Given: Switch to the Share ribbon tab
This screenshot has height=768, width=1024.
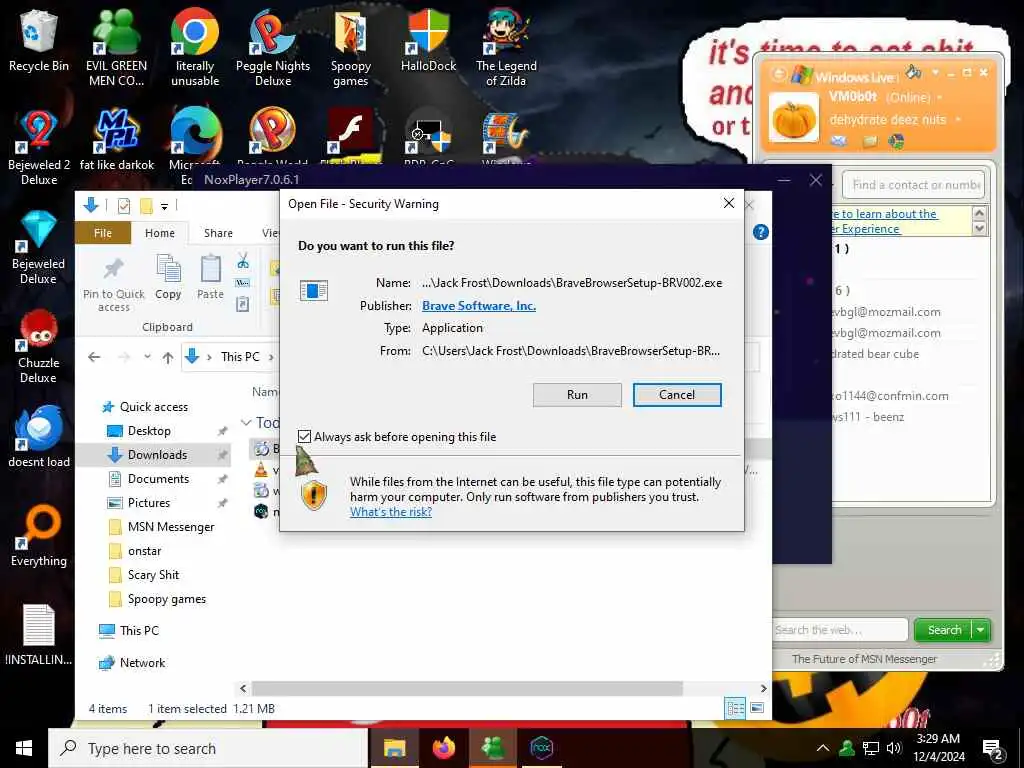Looking at the screenshot, I should tap(218, 233).
